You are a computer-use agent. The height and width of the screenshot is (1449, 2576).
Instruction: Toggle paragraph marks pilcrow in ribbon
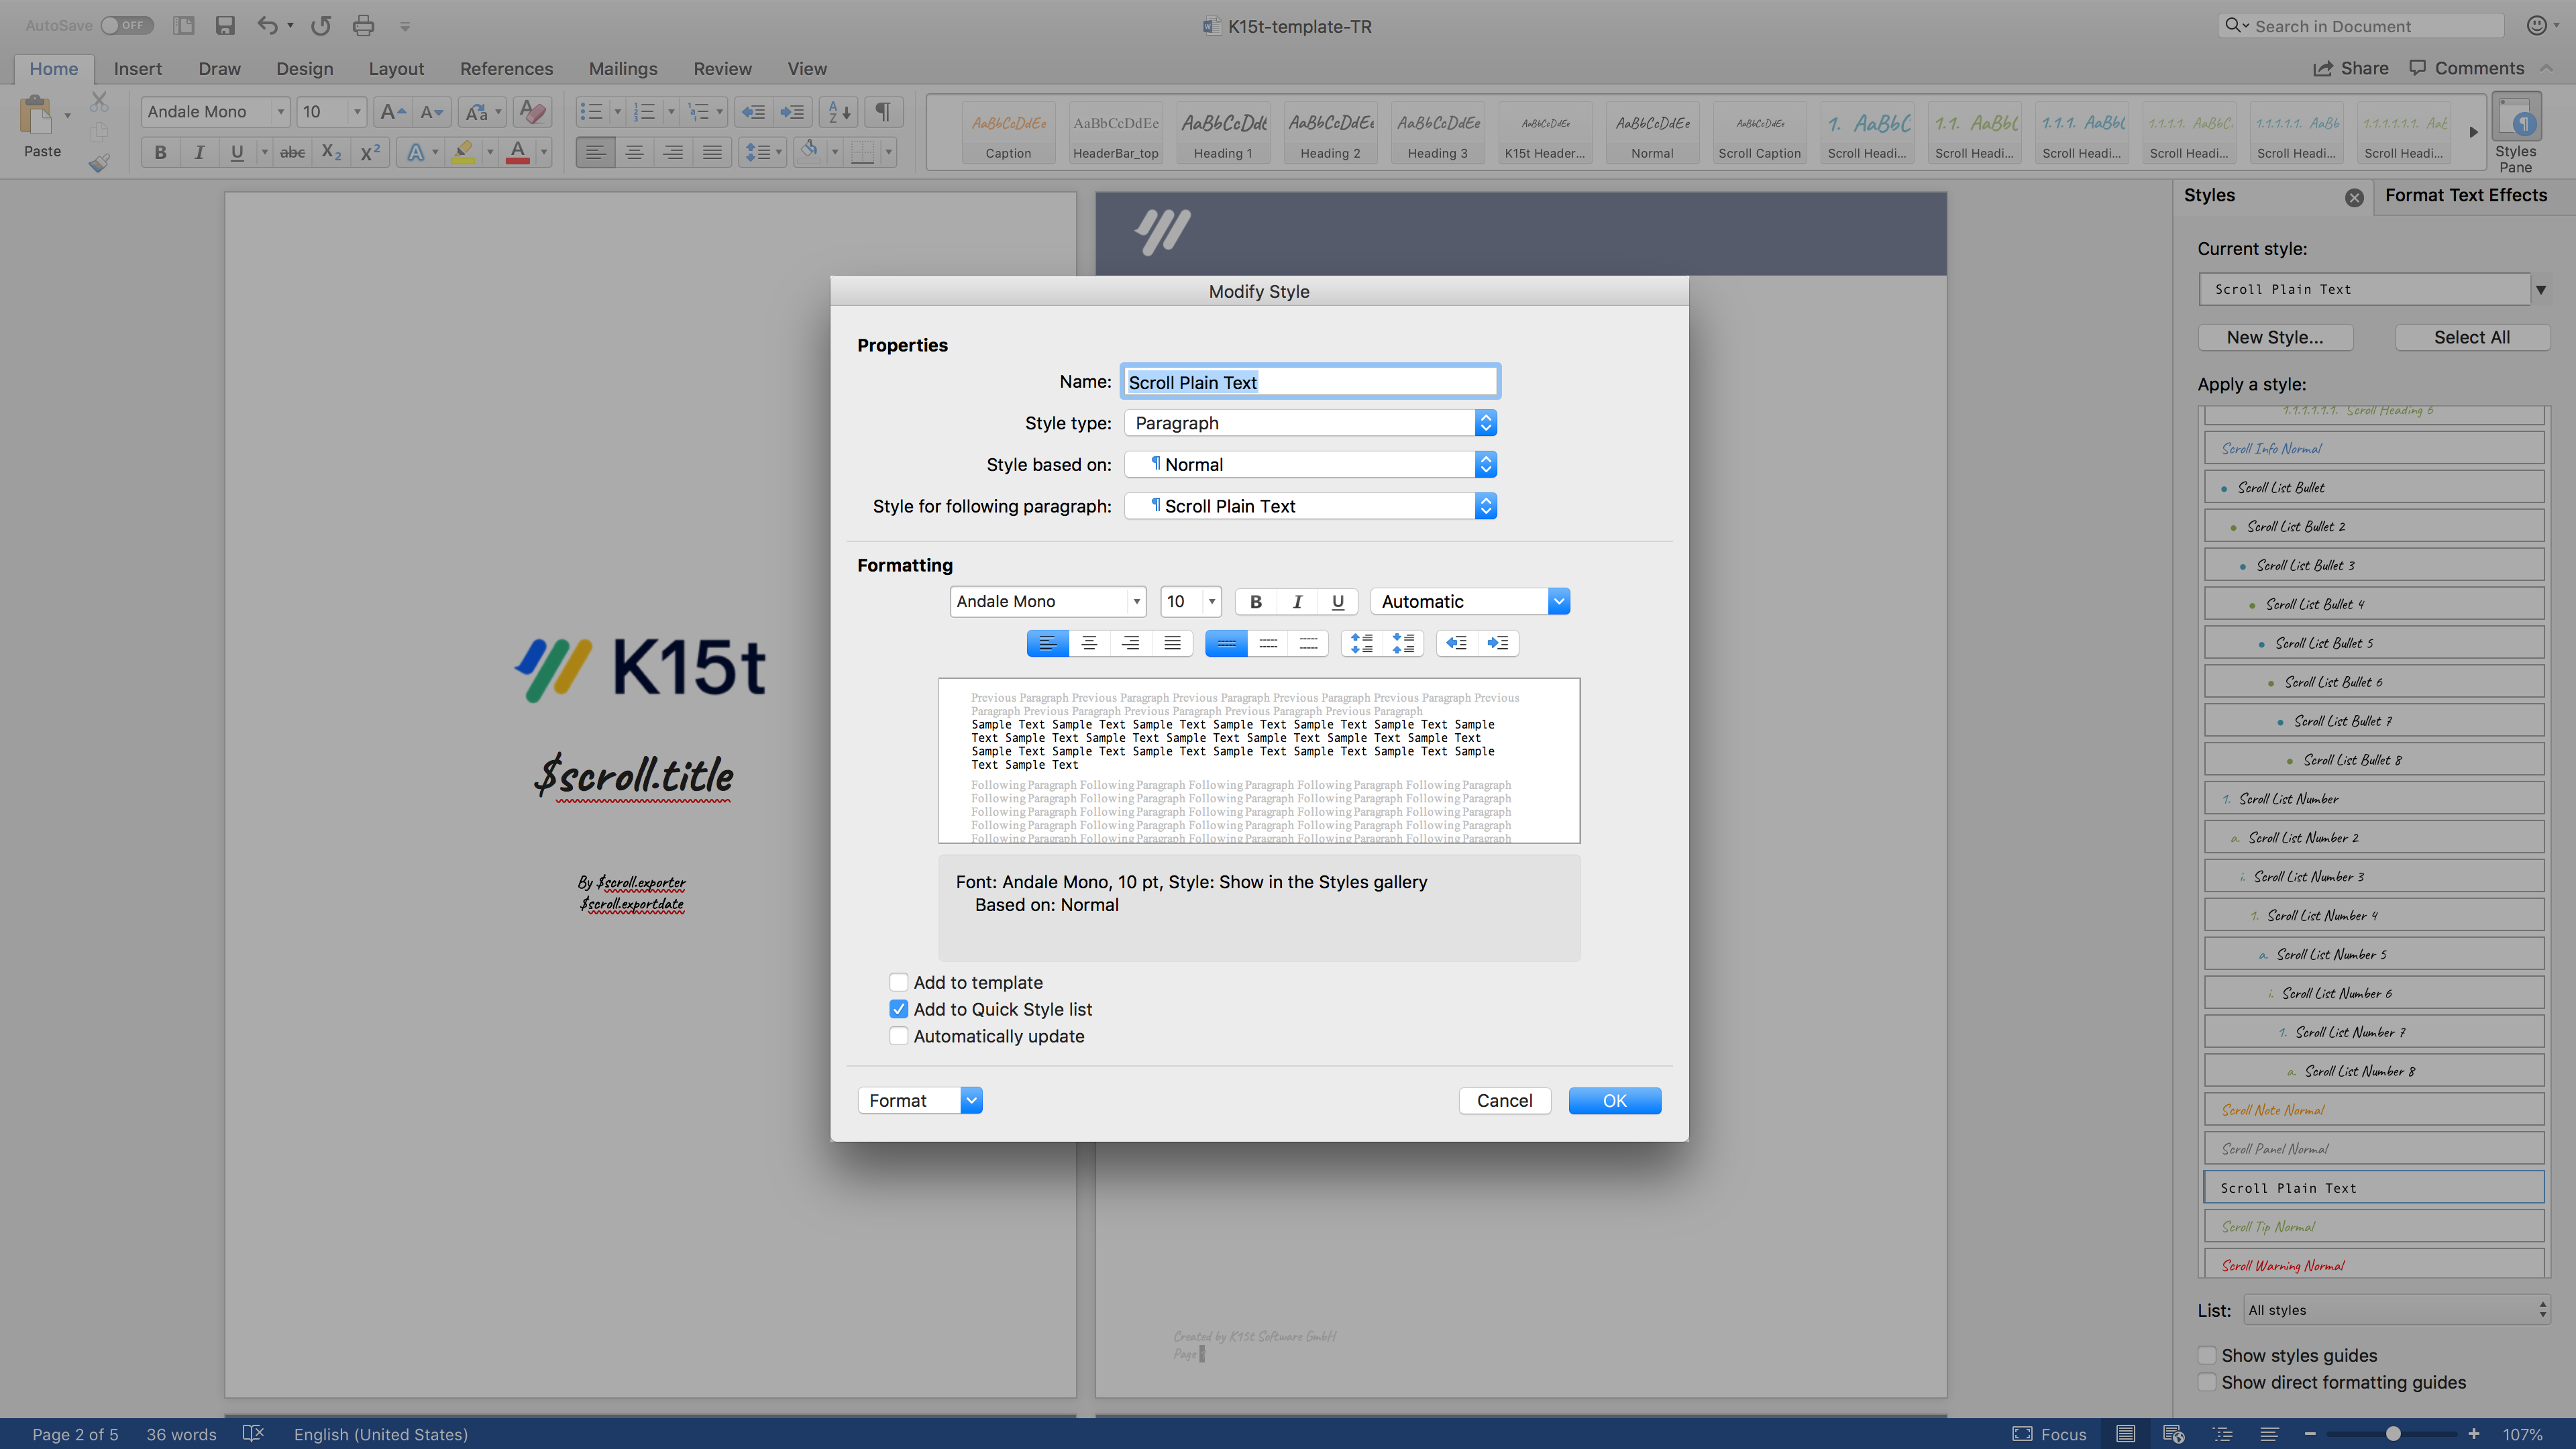point(883,112)
